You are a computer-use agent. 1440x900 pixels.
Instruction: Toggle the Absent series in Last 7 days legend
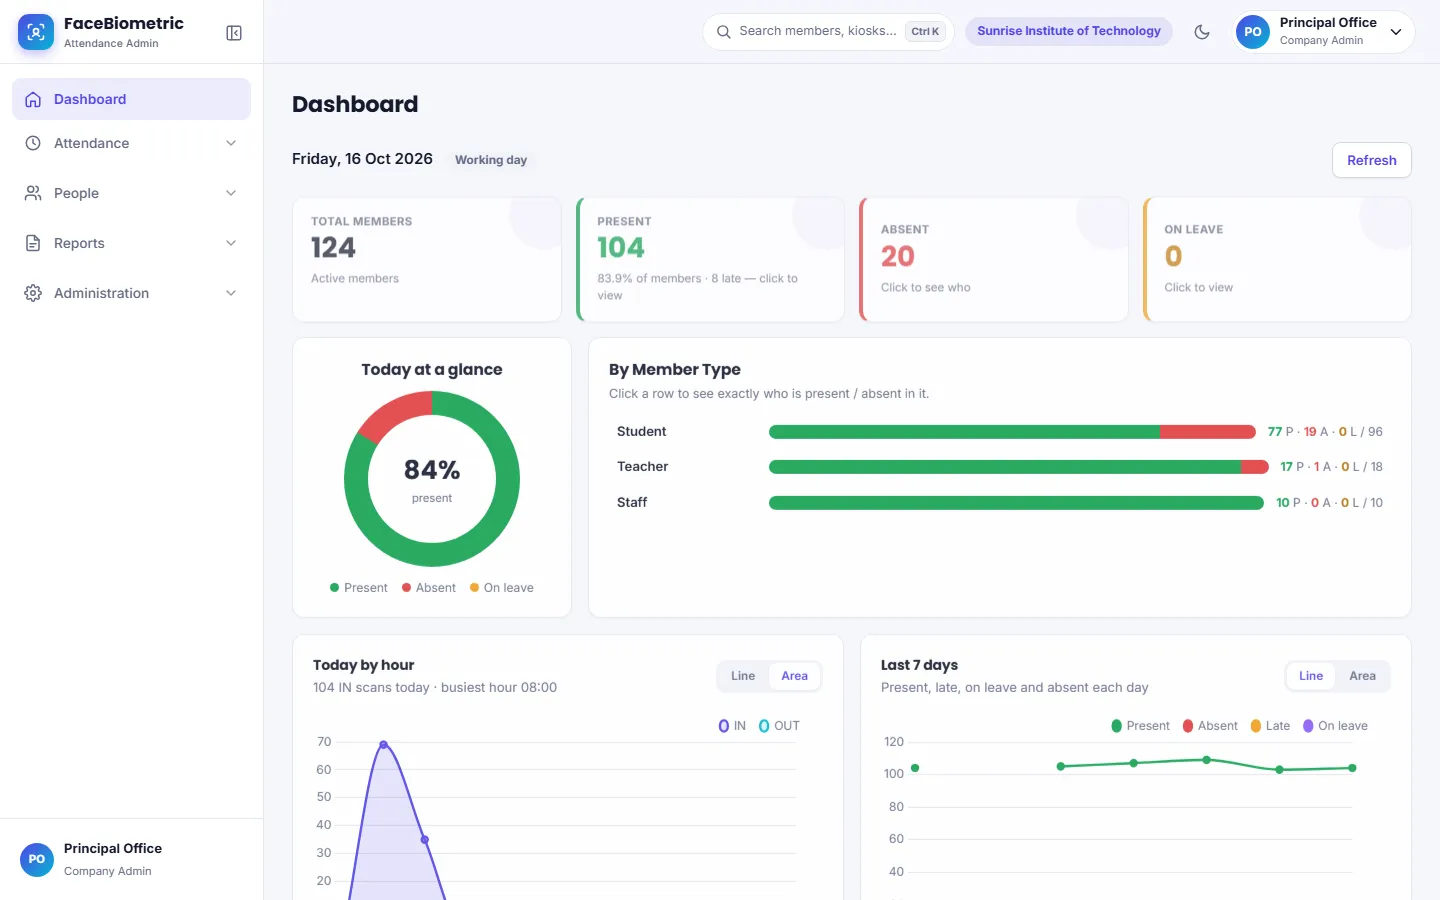pyautogui.click(x=1210, y=726)
